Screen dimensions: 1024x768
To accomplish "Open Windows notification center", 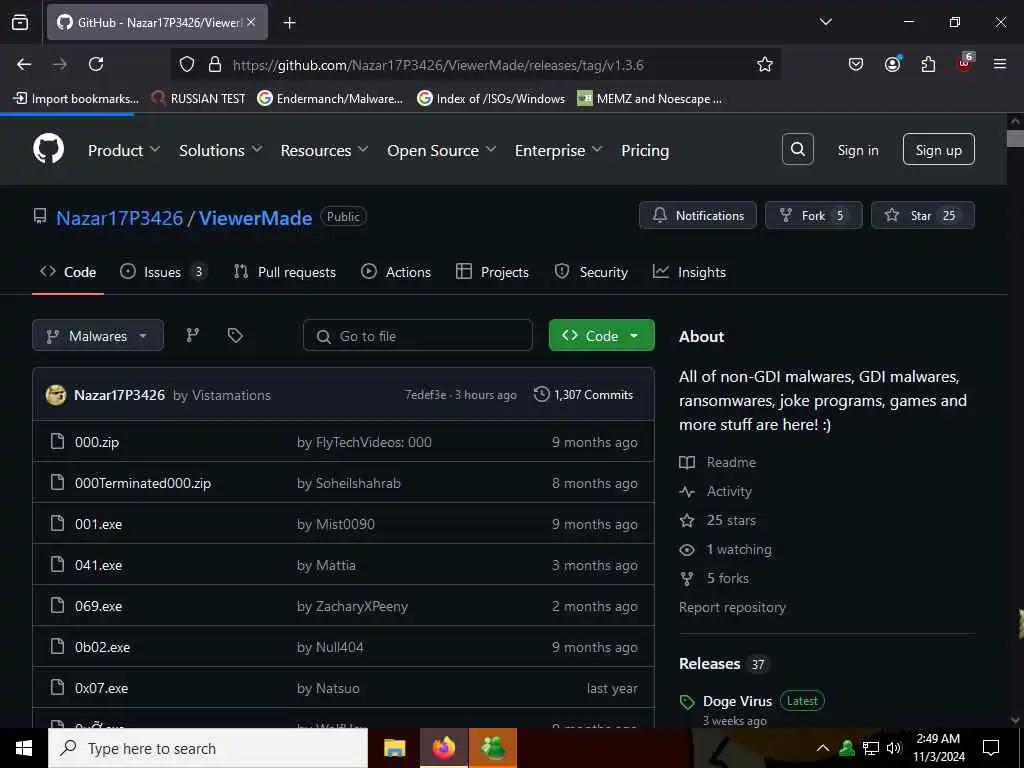I will point(991,748).
